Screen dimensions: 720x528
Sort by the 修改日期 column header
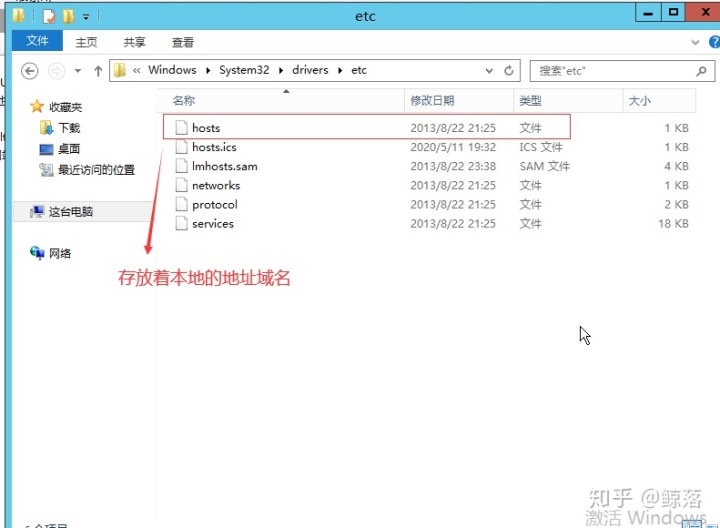tap(432, 101)
